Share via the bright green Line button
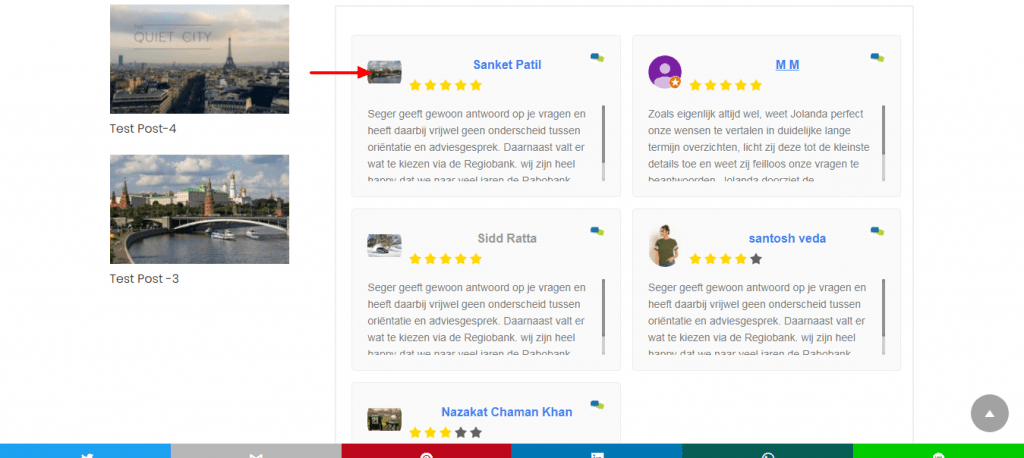 coord(938,451)
